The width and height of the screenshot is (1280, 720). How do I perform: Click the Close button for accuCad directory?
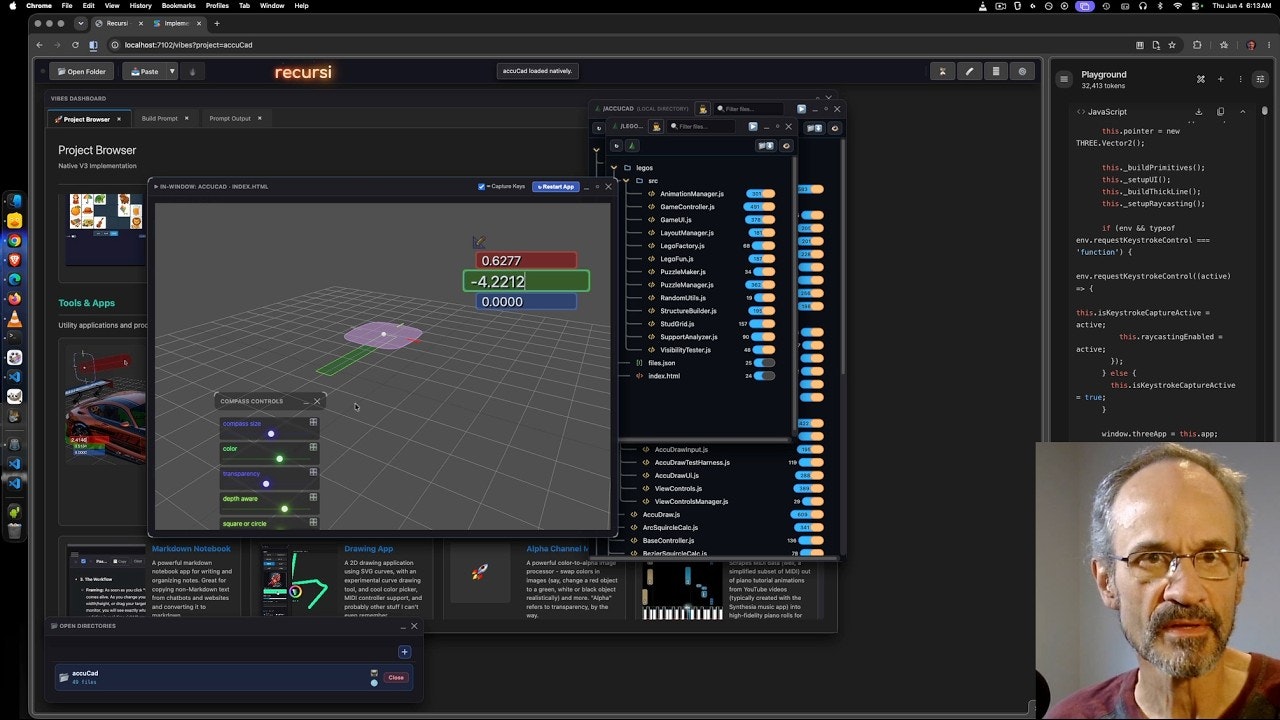click(396, 677)
